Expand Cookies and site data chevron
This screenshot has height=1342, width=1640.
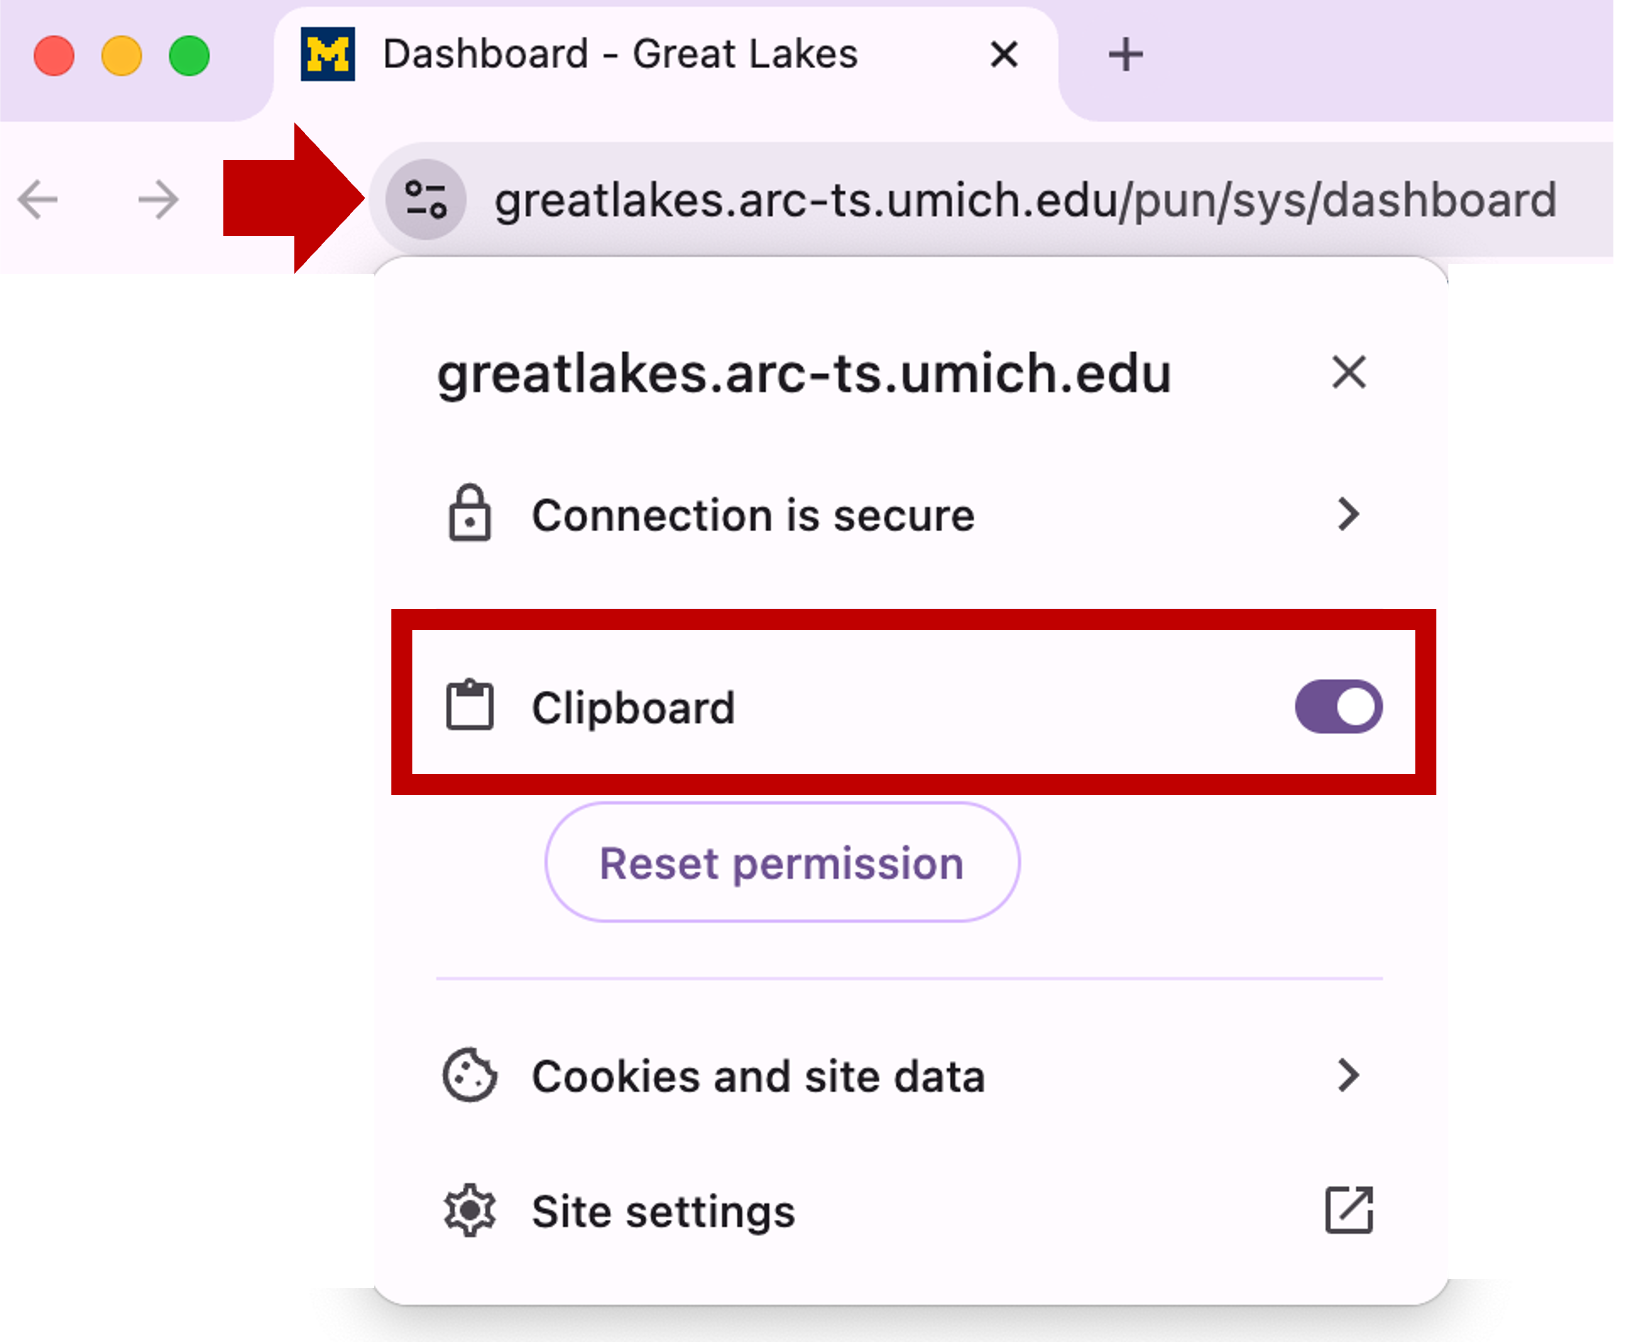click(x=1348, y=1076)
